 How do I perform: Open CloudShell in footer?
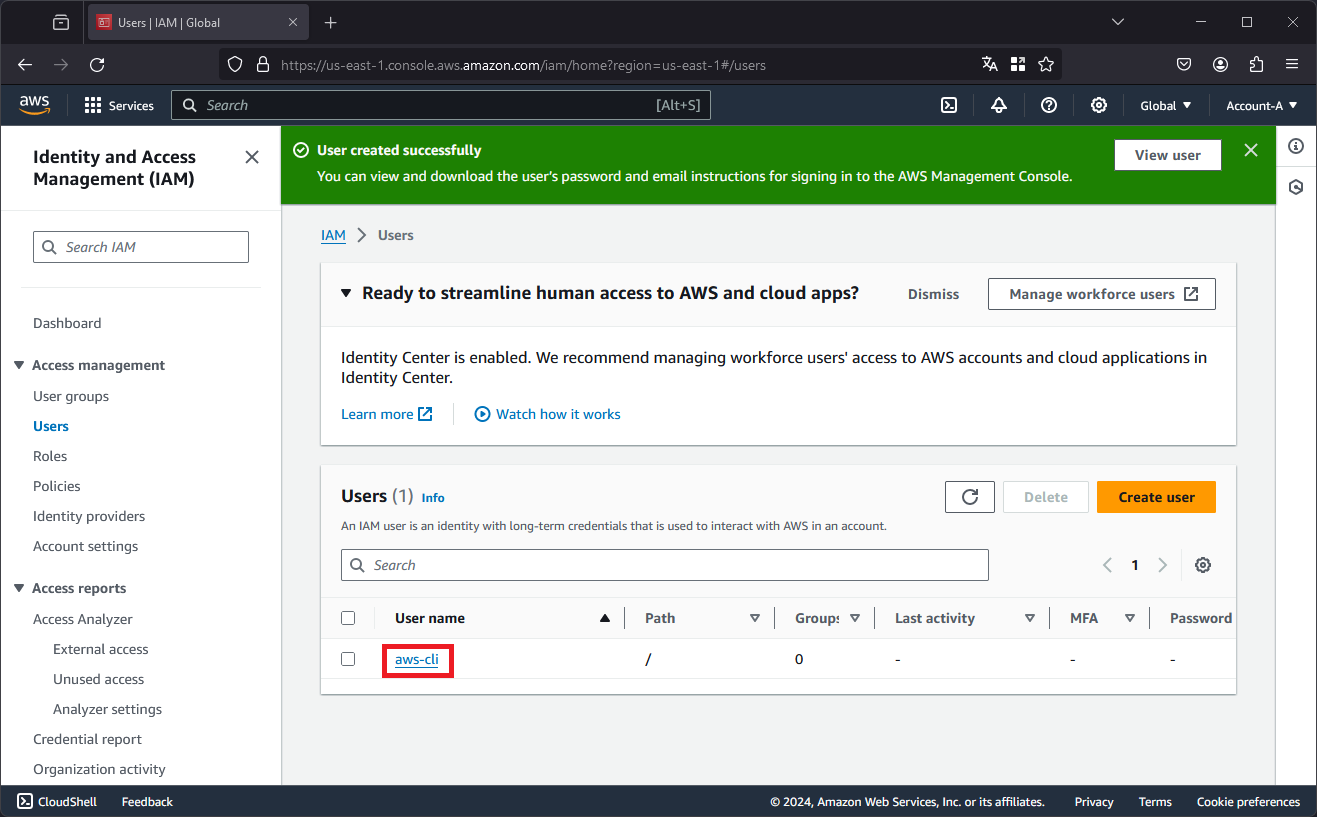pos(58,801)
